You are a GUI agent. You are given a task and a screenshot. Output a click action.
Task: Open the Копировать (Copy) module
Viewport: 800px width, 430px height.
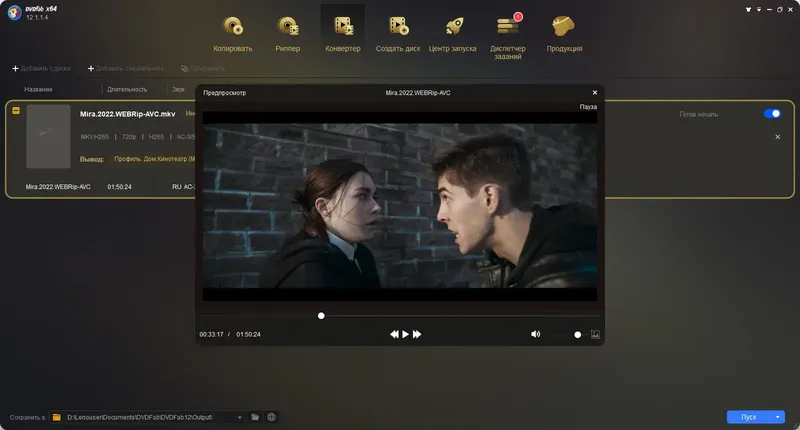233,34
